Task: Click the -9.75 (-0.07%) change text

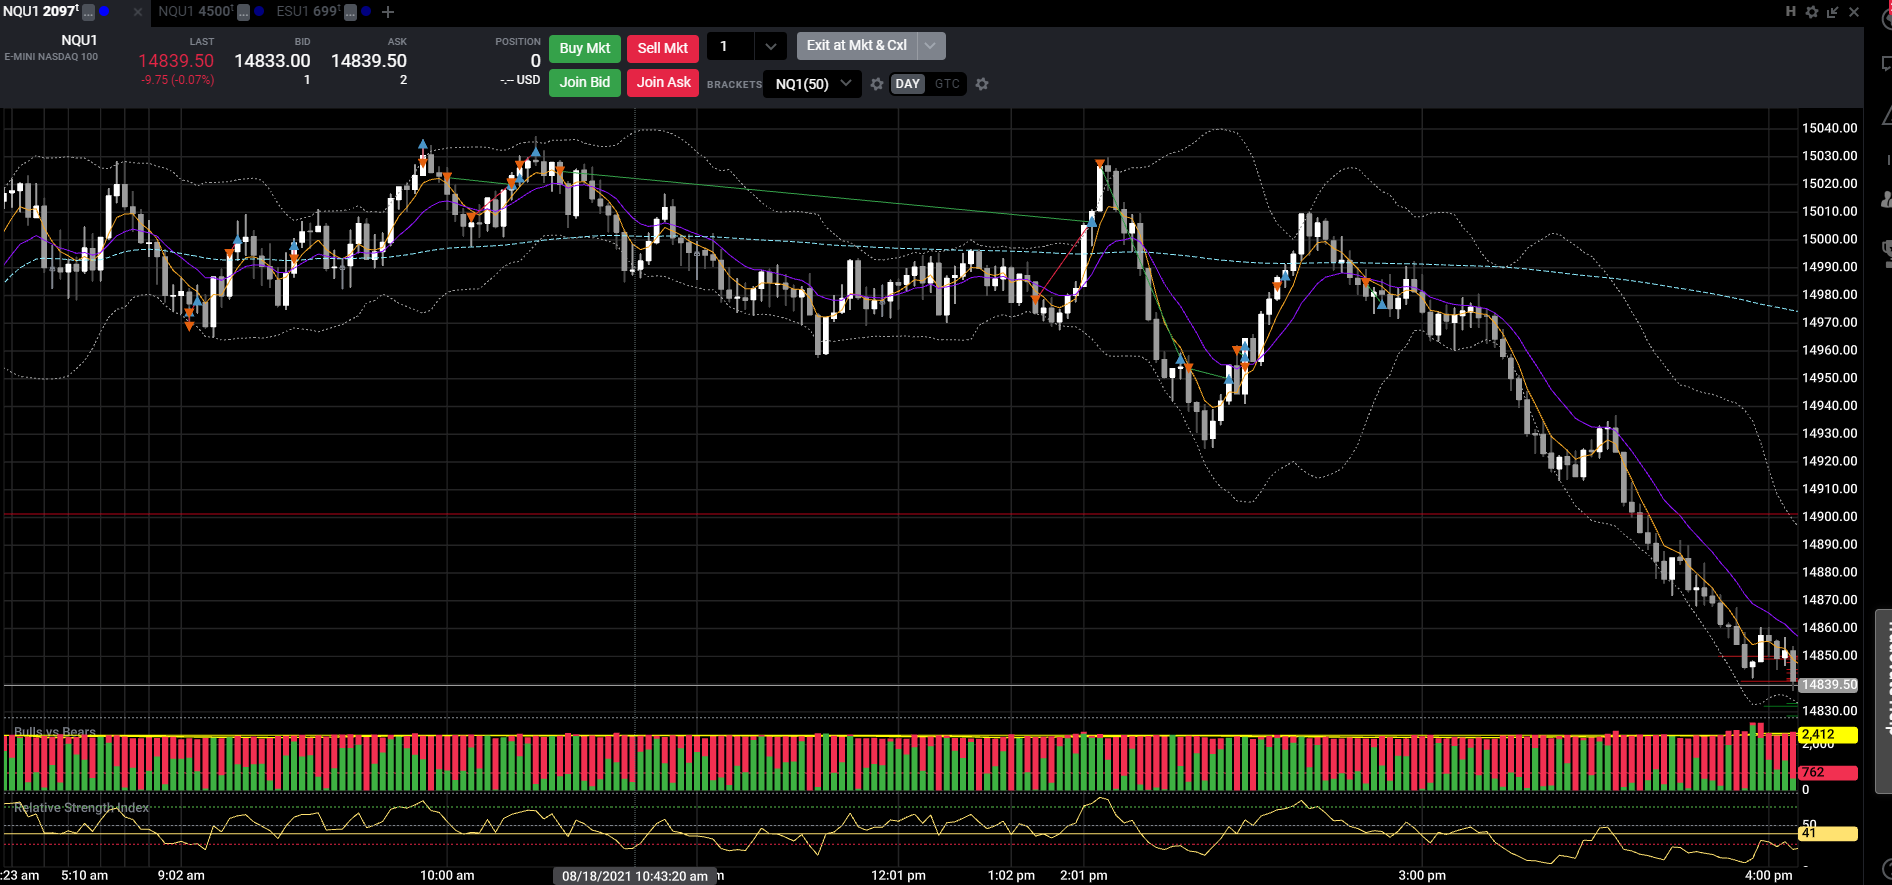Action: pos(178,80)
